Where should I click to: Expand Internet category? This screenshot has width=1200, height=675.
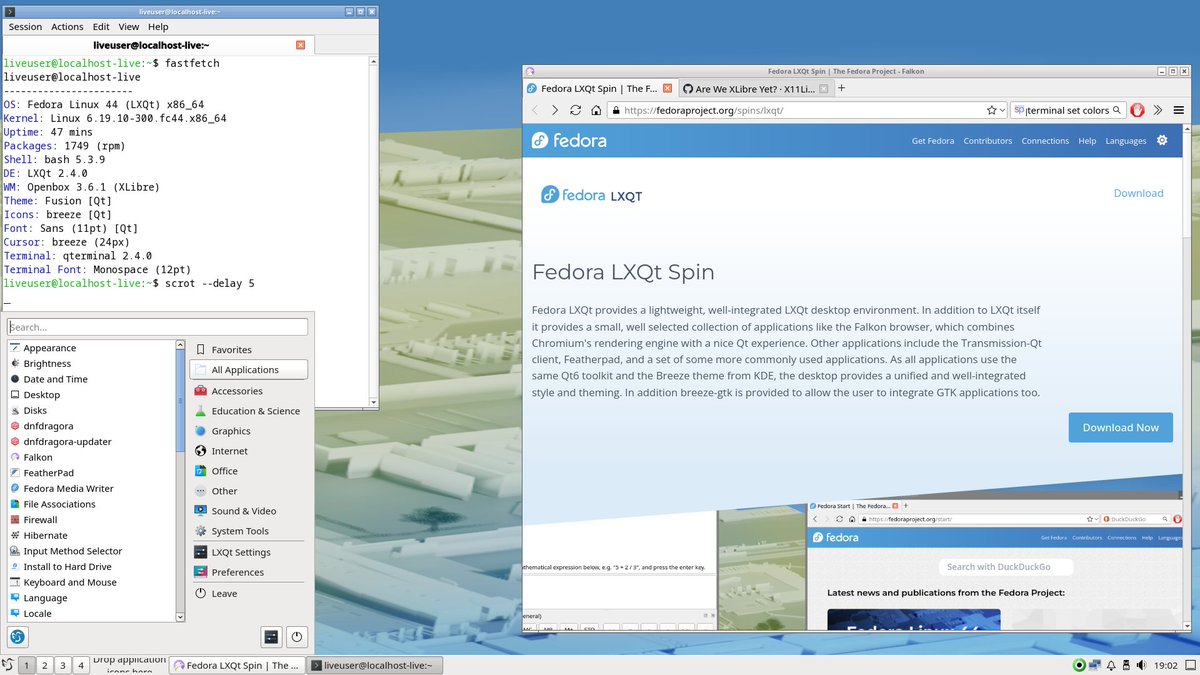click(x=249, y=451)
